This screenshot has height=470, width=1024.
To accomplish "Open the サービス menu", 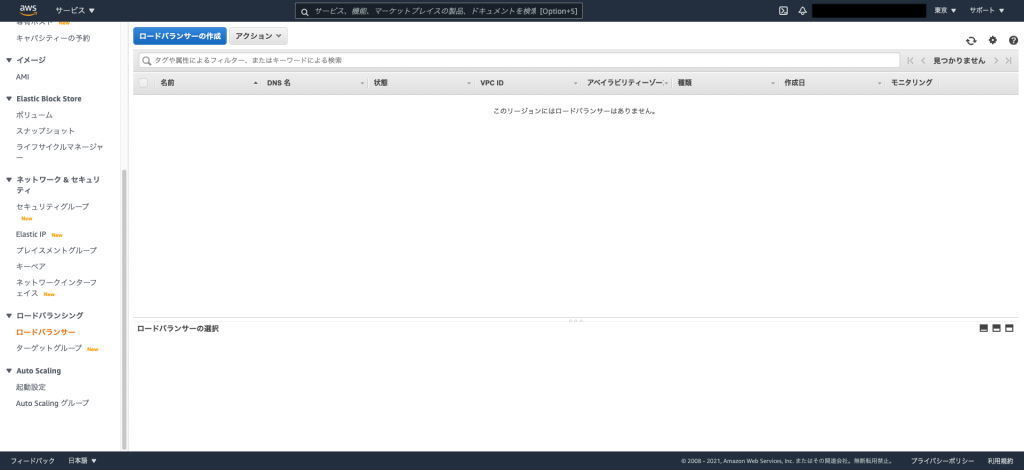I will [x=75, y=10].
